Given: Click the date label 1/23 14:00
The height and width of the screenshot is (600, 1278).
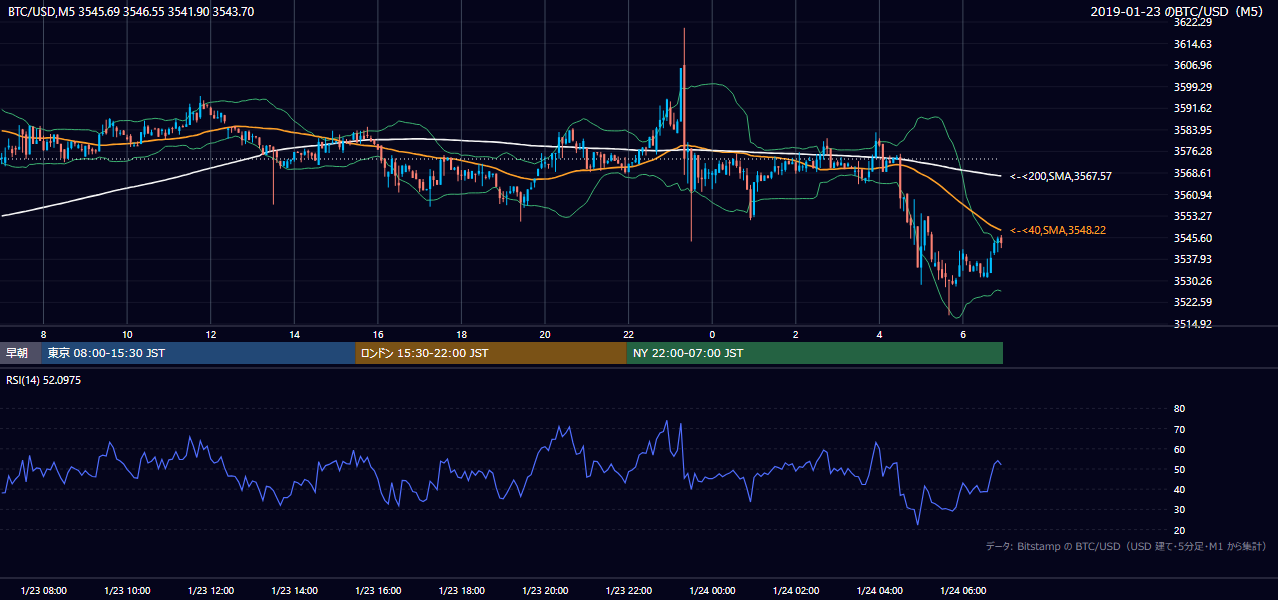Looking at the screenshot, I should [x=294, y=591].
